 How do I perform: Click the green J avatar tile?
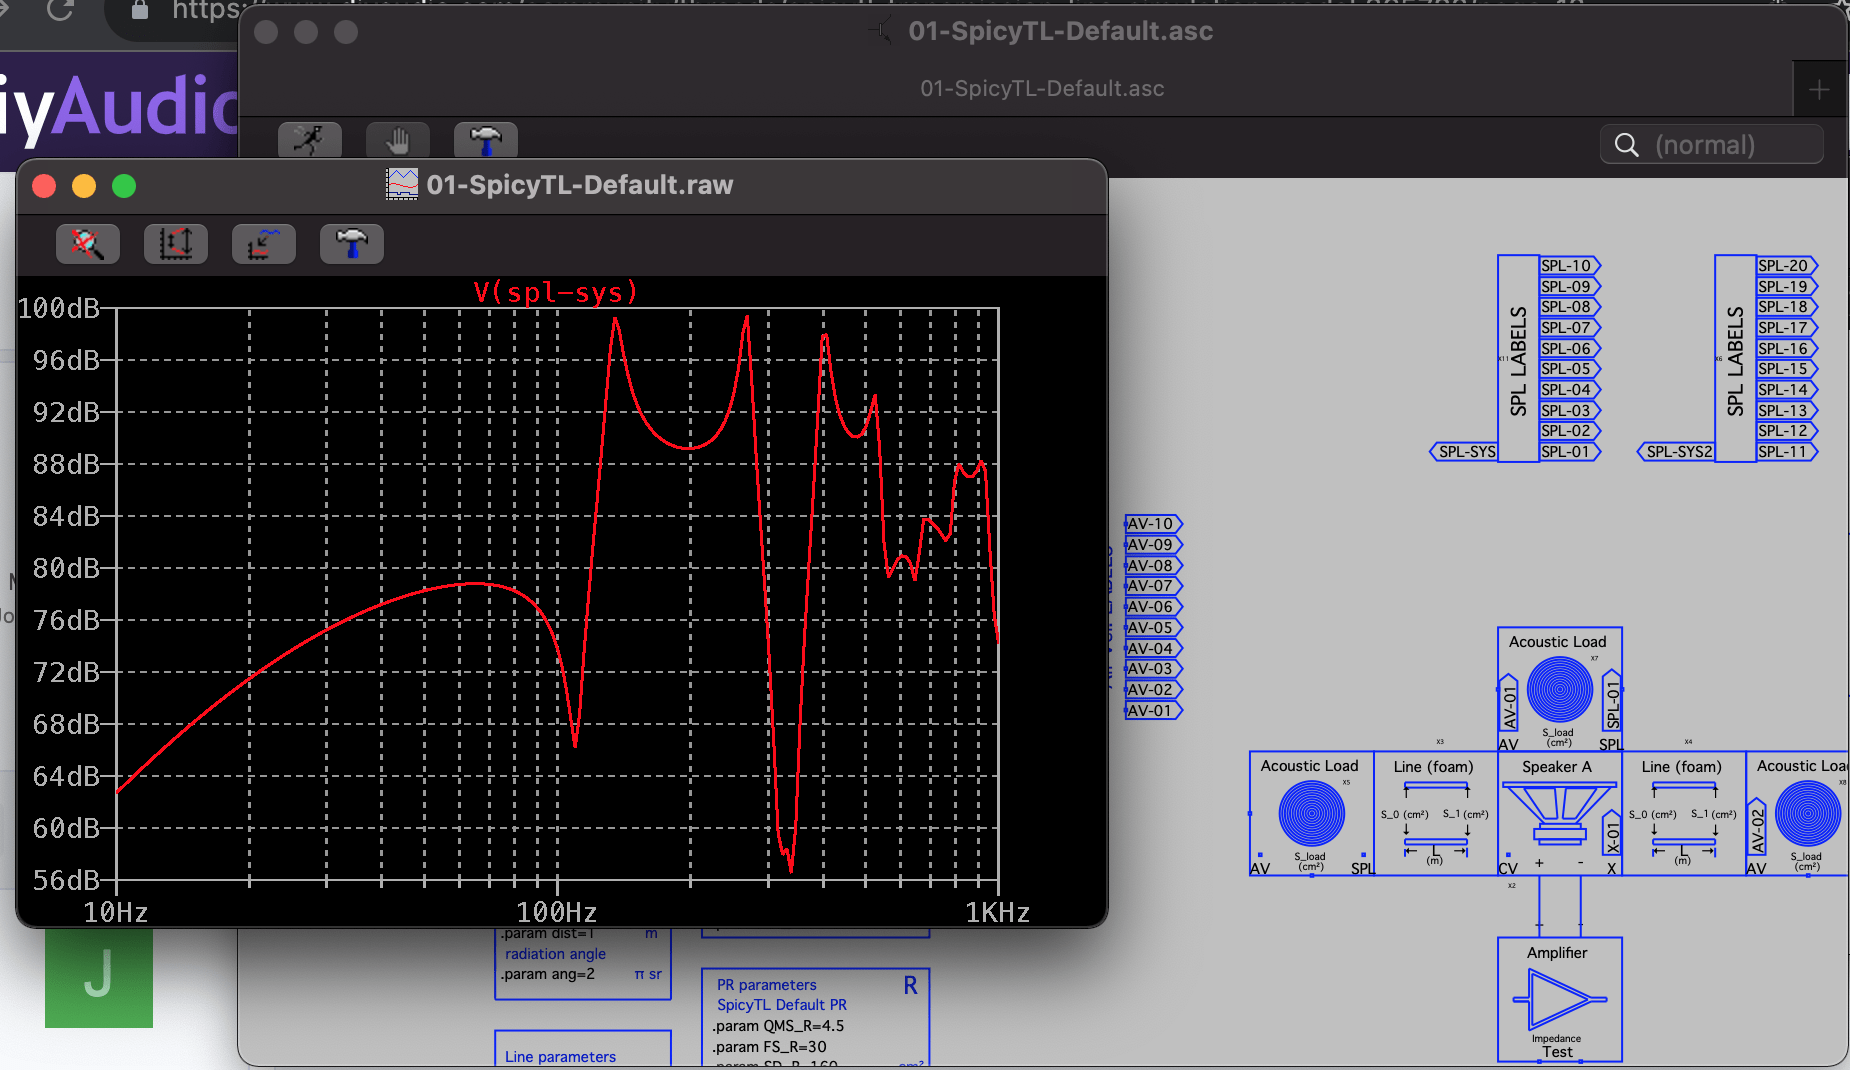pos(99,976)
